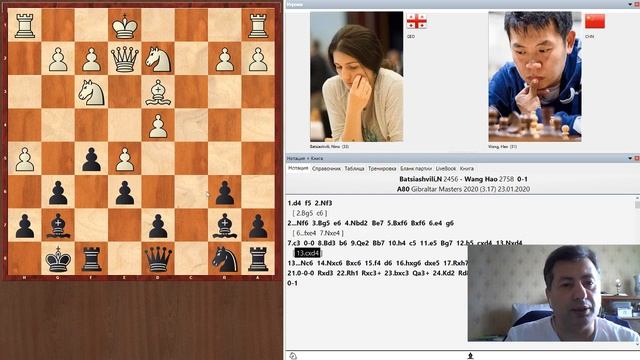Switch to the Книга tab
Image resolution: width=640 pixels, height=360 pixels.
pyautogui.click(x=467, y=168)
